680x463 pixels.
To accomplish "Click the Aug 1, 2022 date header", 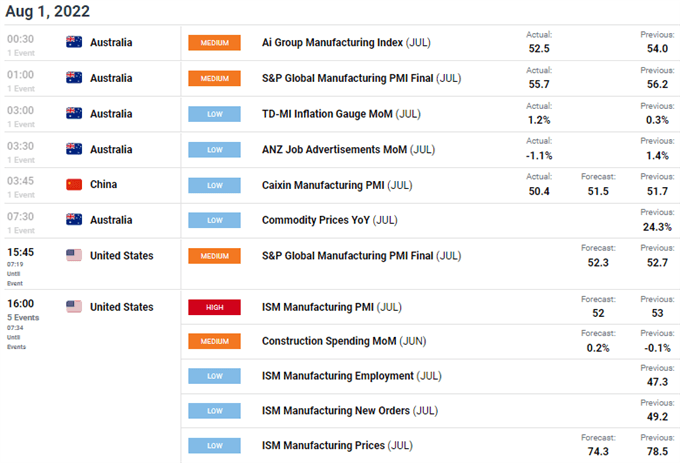I will (47, 12).
